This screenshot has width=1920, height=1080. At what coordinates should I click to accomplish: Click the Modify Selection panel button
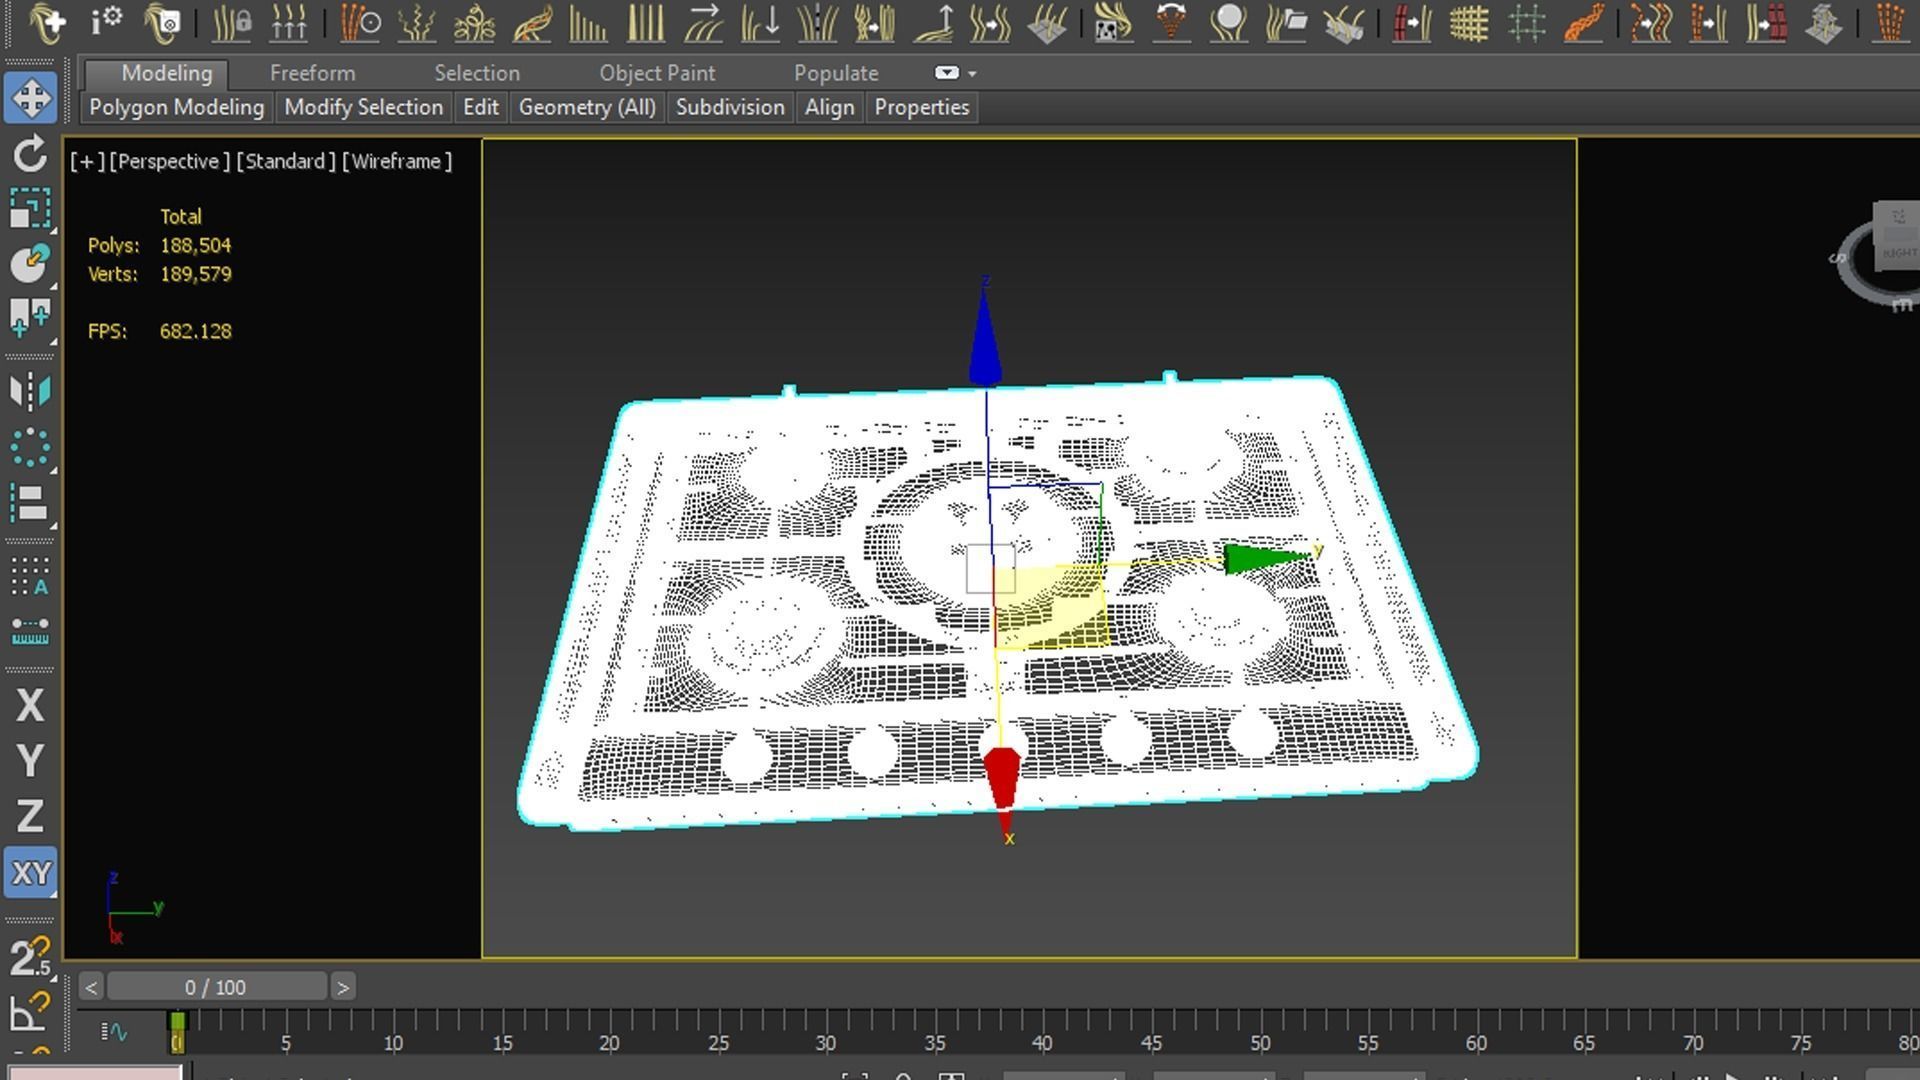(x=363, y=107)
